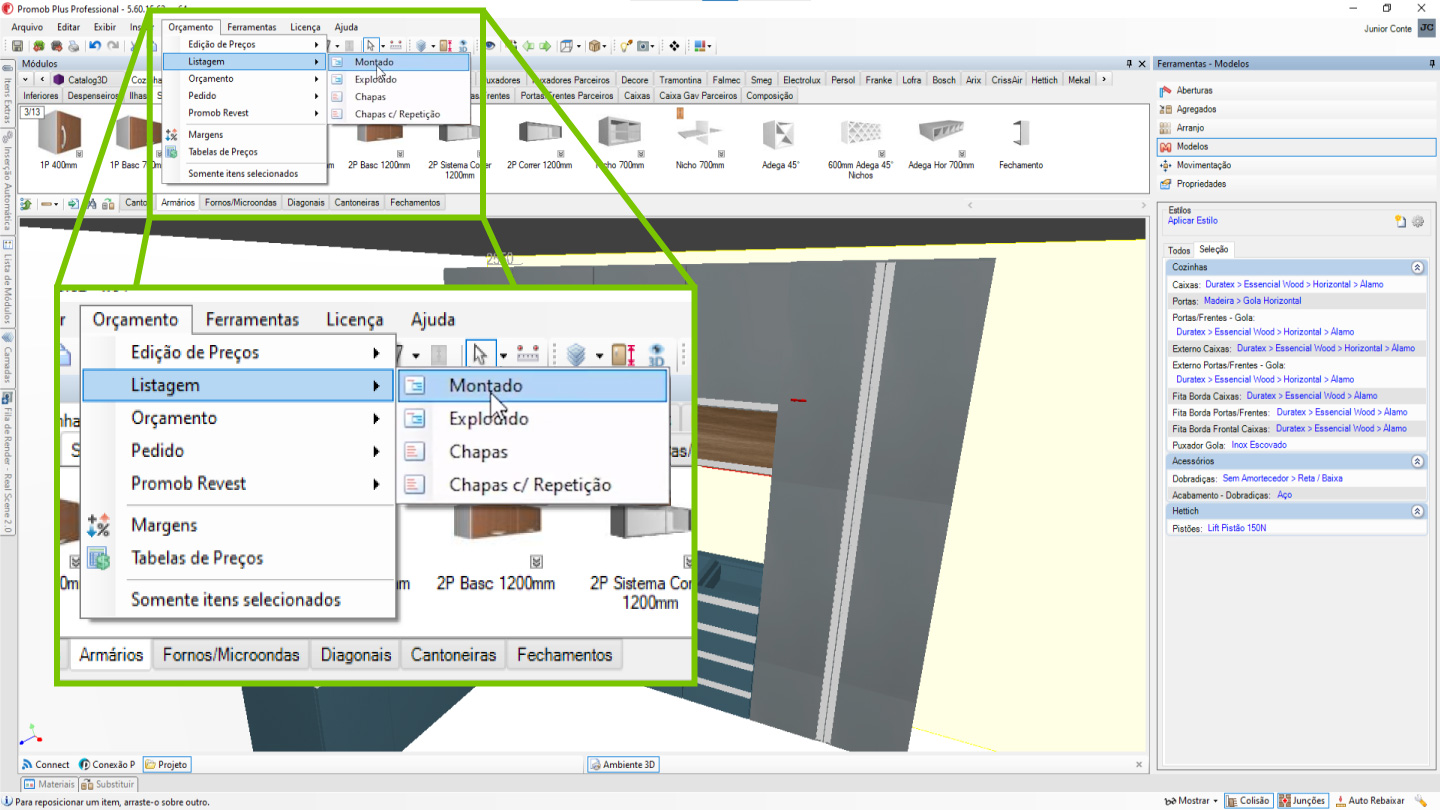Open the Margens option with percent icon
This screenshot has height=810, width=1440.
(205, 135)
